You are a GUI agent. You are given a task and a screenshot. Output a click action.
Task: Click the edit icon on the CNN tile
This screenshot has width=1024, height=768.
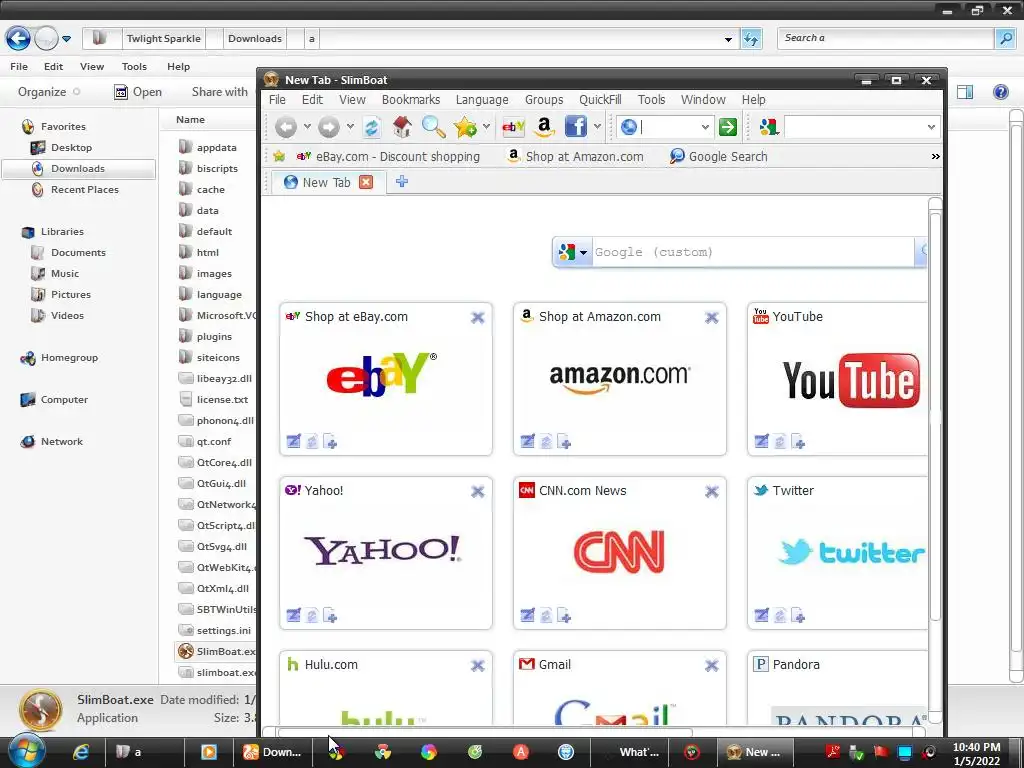coord(528,615)
